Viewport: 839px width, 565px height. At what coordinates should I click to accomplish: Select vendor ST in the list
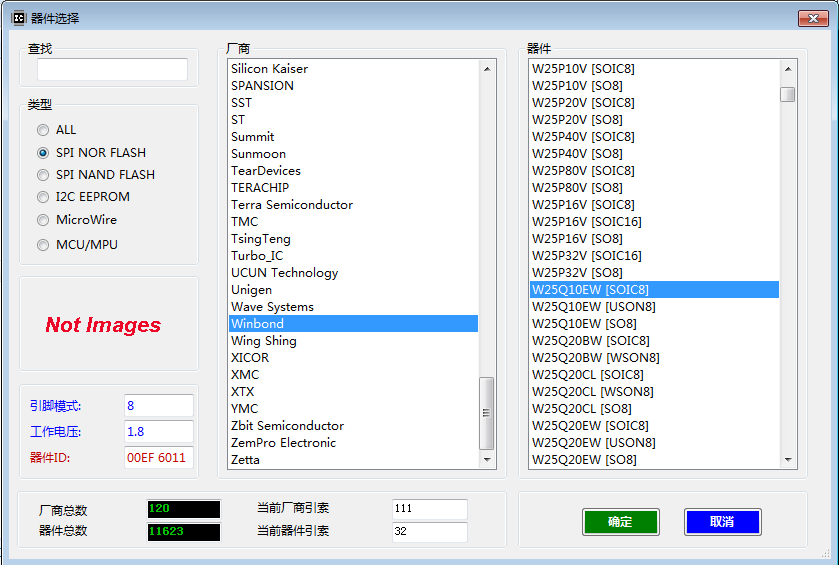click(353, 120)
